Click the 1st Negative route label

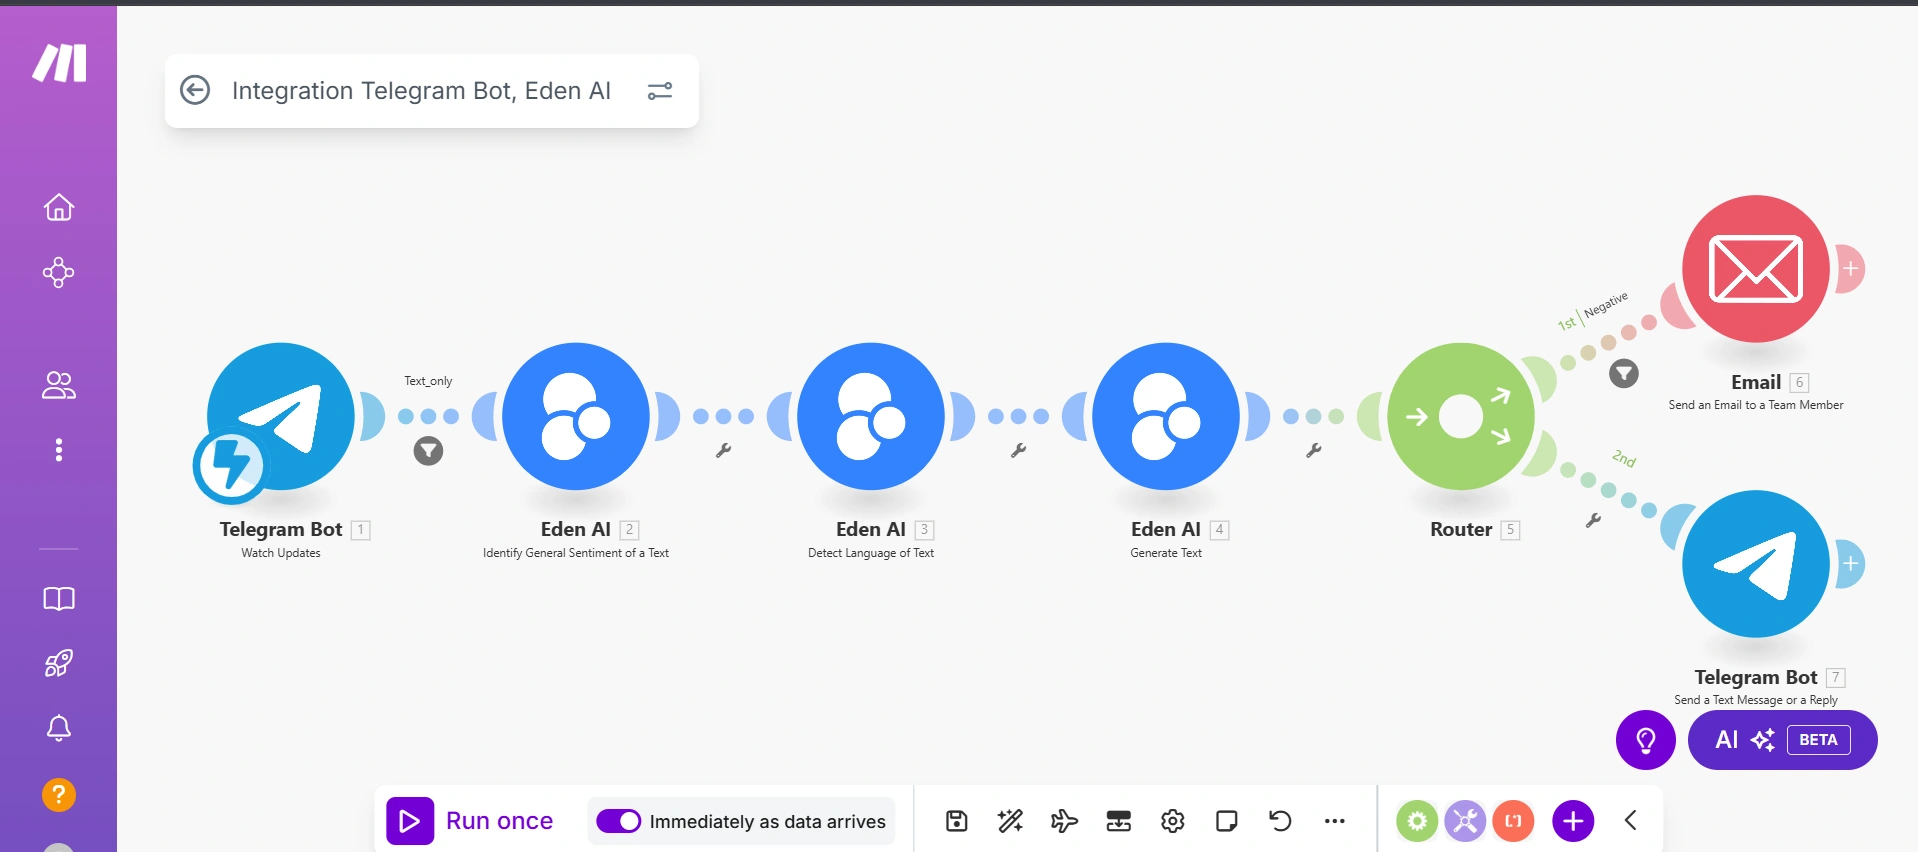[1593, 311]
